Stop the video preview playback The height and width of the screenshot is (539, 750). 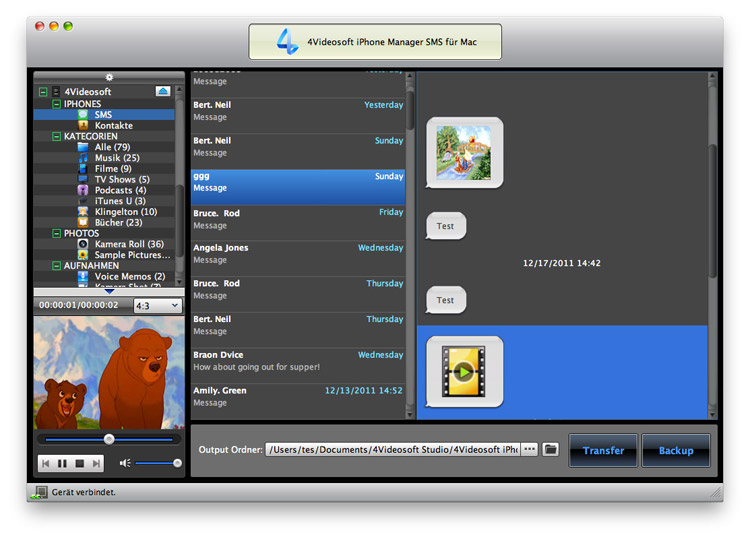(x=79, y=463)
